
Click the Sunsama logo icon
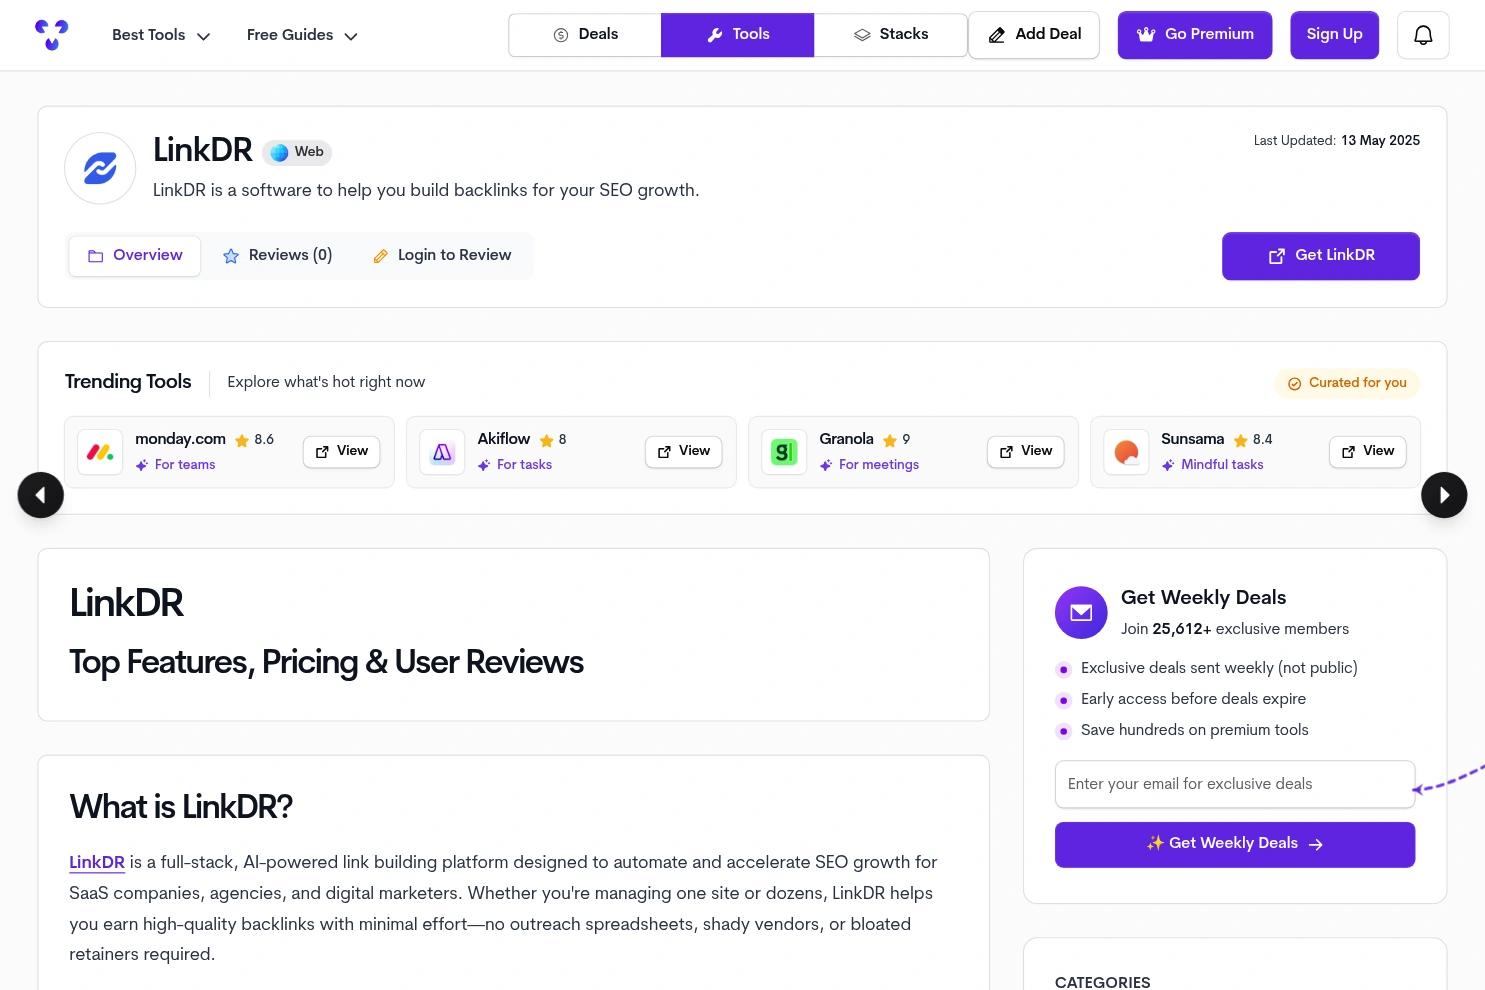click(1126, 452)
